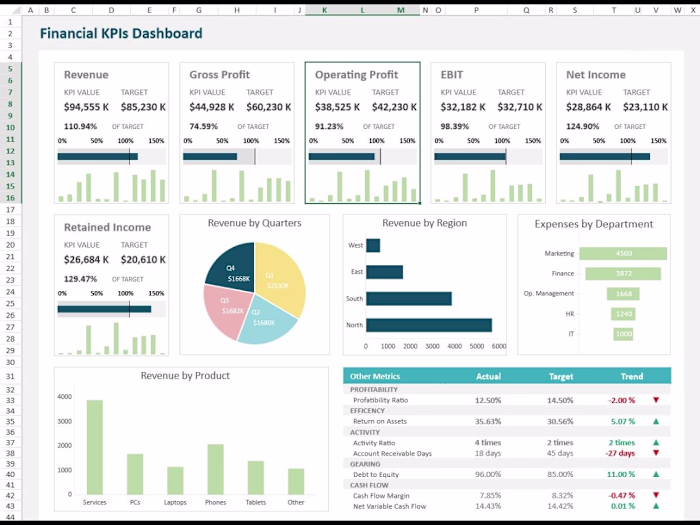Click Debt to Equity trend 11.00 %

pyautogui.click(x=621, y=475)
